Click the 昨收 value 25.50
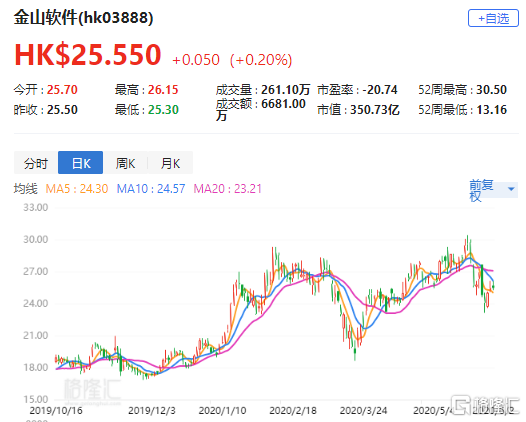 (x=62, y=110)
